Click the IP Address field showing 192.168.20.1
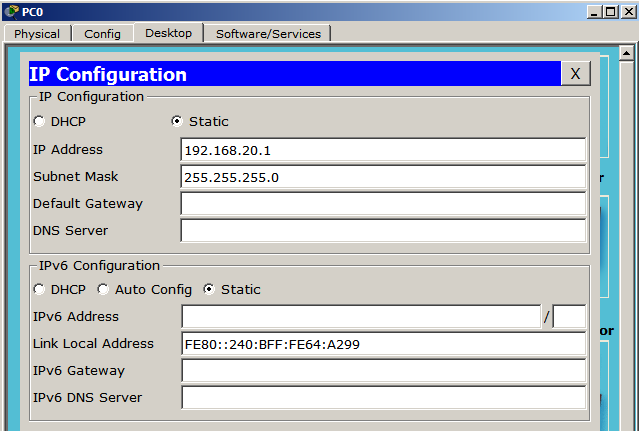The height and width of the screenshot is (431, 639). coord(383,150)
